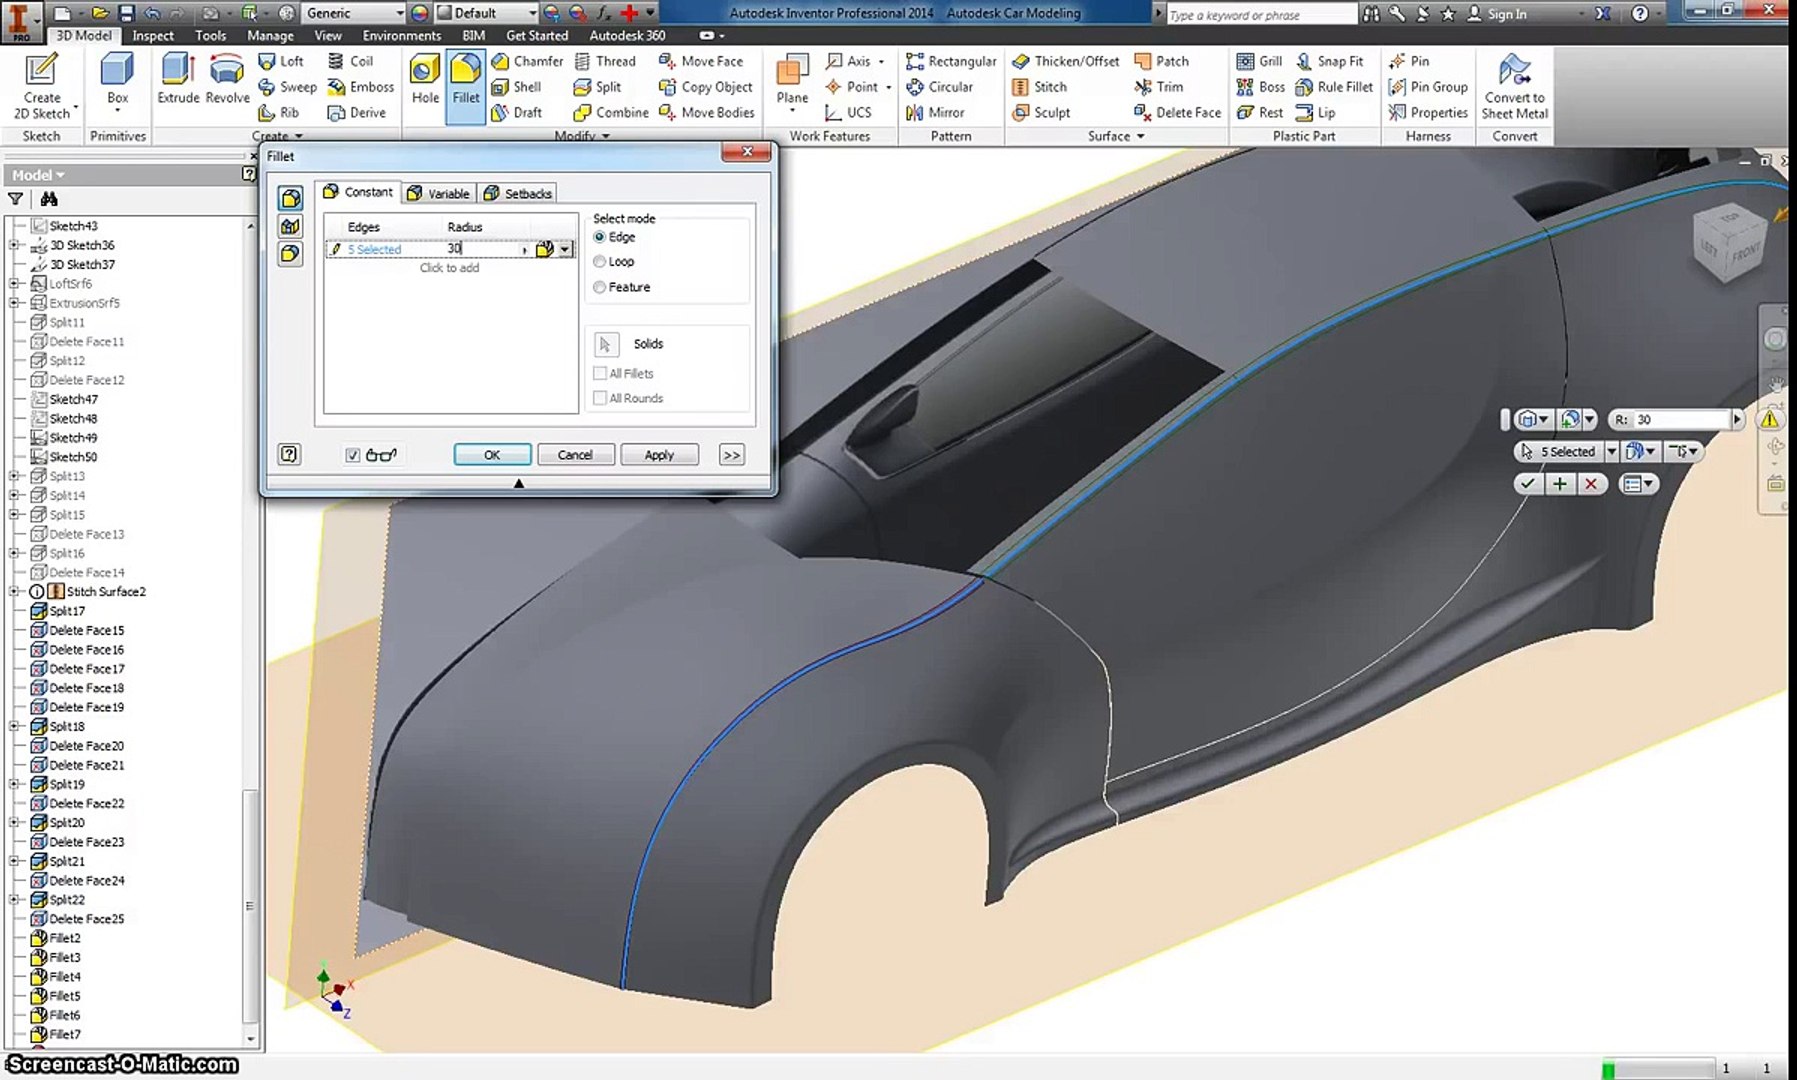Choose the Loft tool
The height and width of the screenshot is (1080, 1797).
(281, 61)
